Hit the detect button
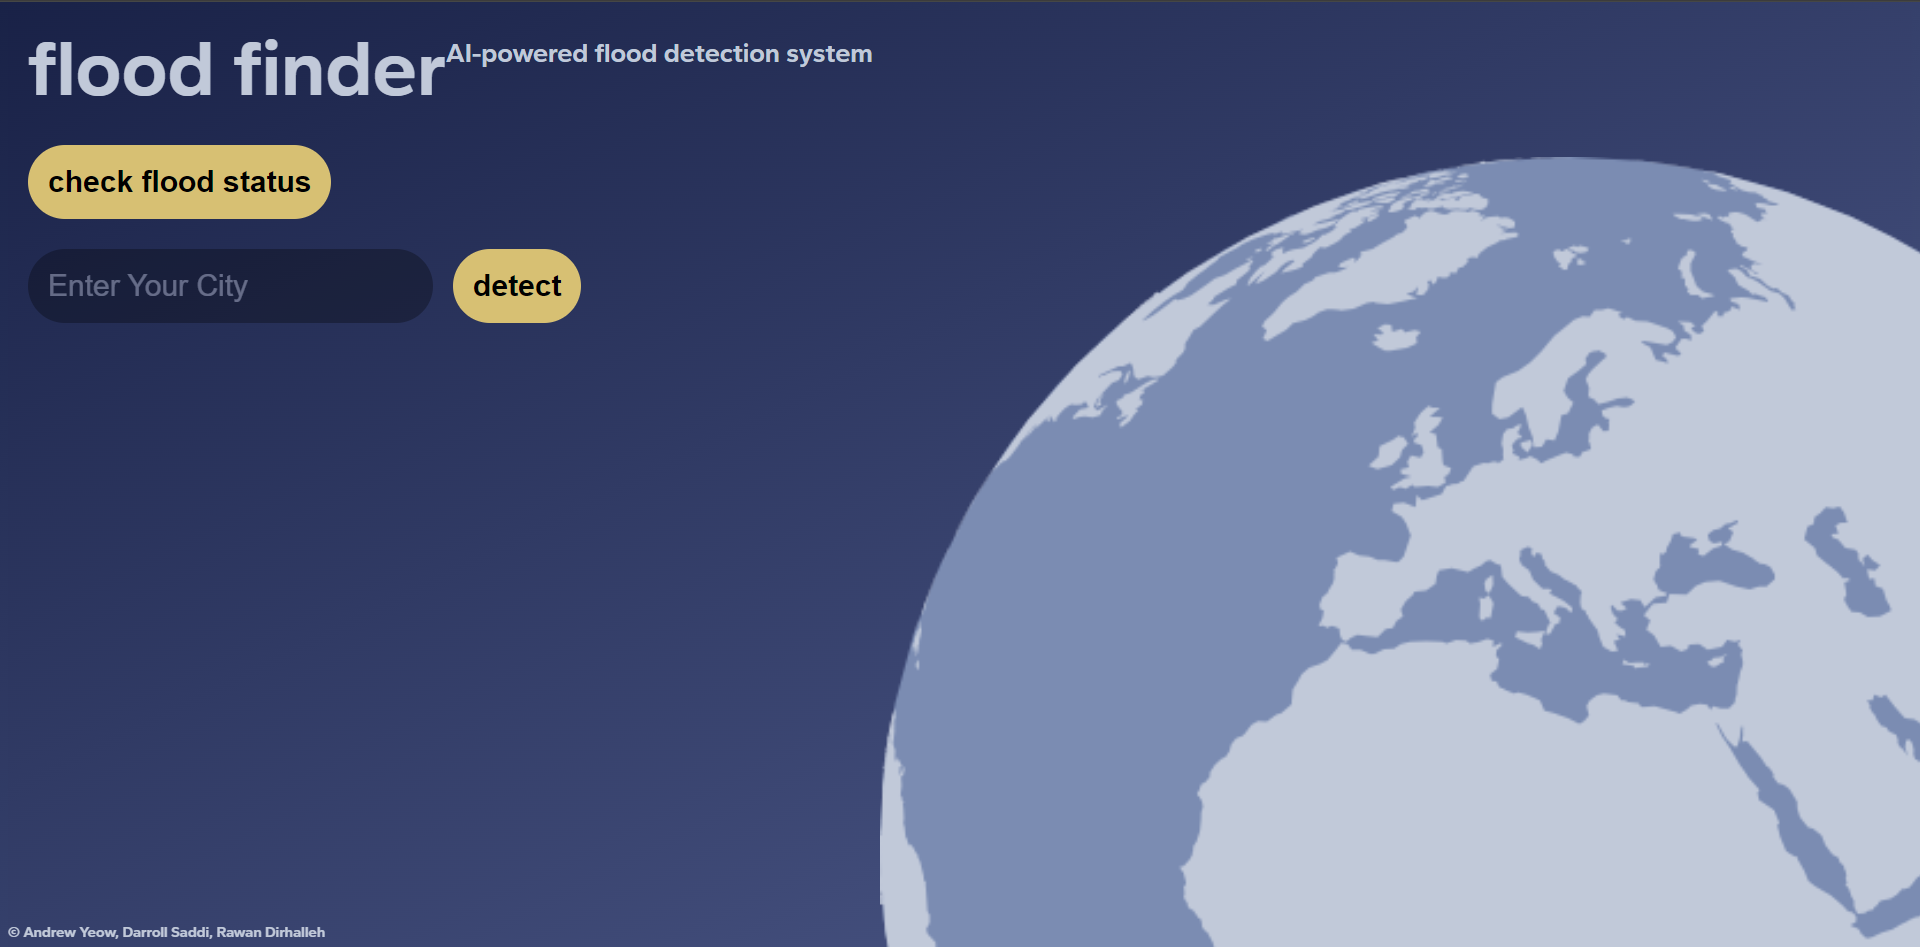 [517, 286]
